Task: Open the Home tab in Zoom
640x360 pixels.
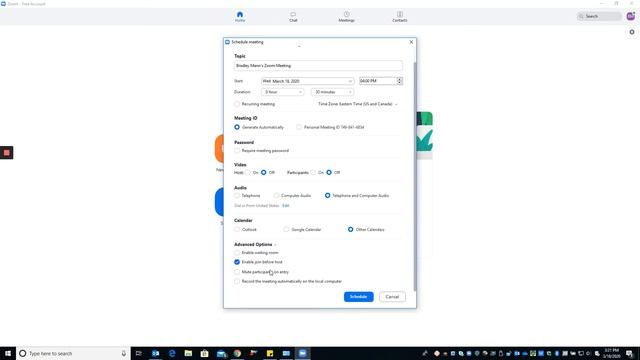Action: [x=240, y=16]
